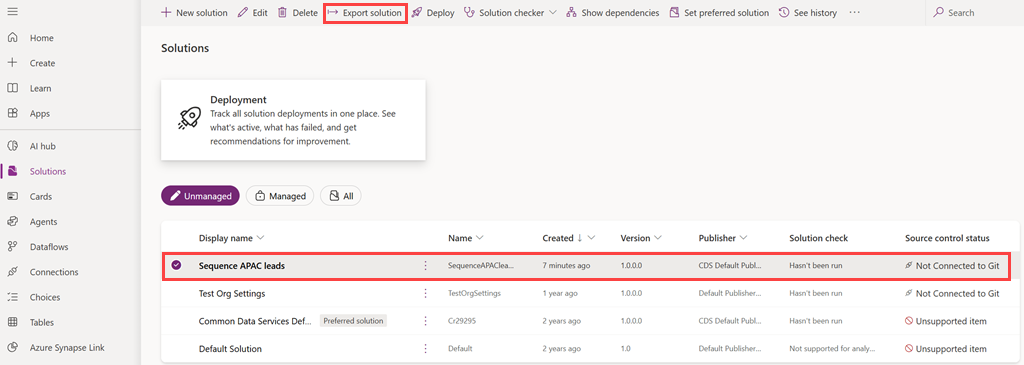Open more actions for Default Solution
The height and width of the screenshot is (365, 1024).
426,349
